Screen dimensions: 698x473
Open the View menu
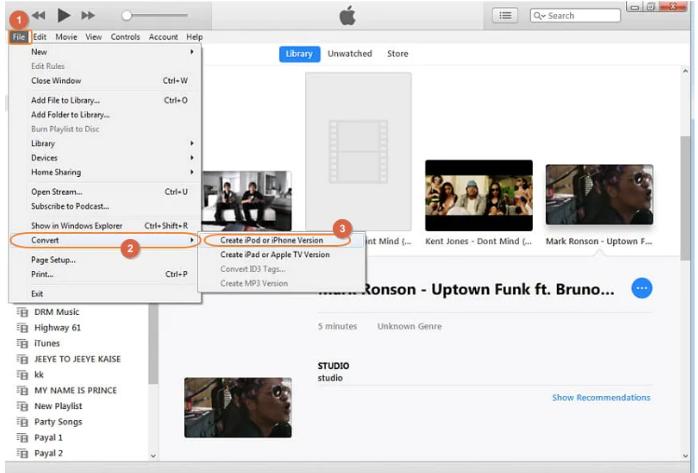point(93,37)
